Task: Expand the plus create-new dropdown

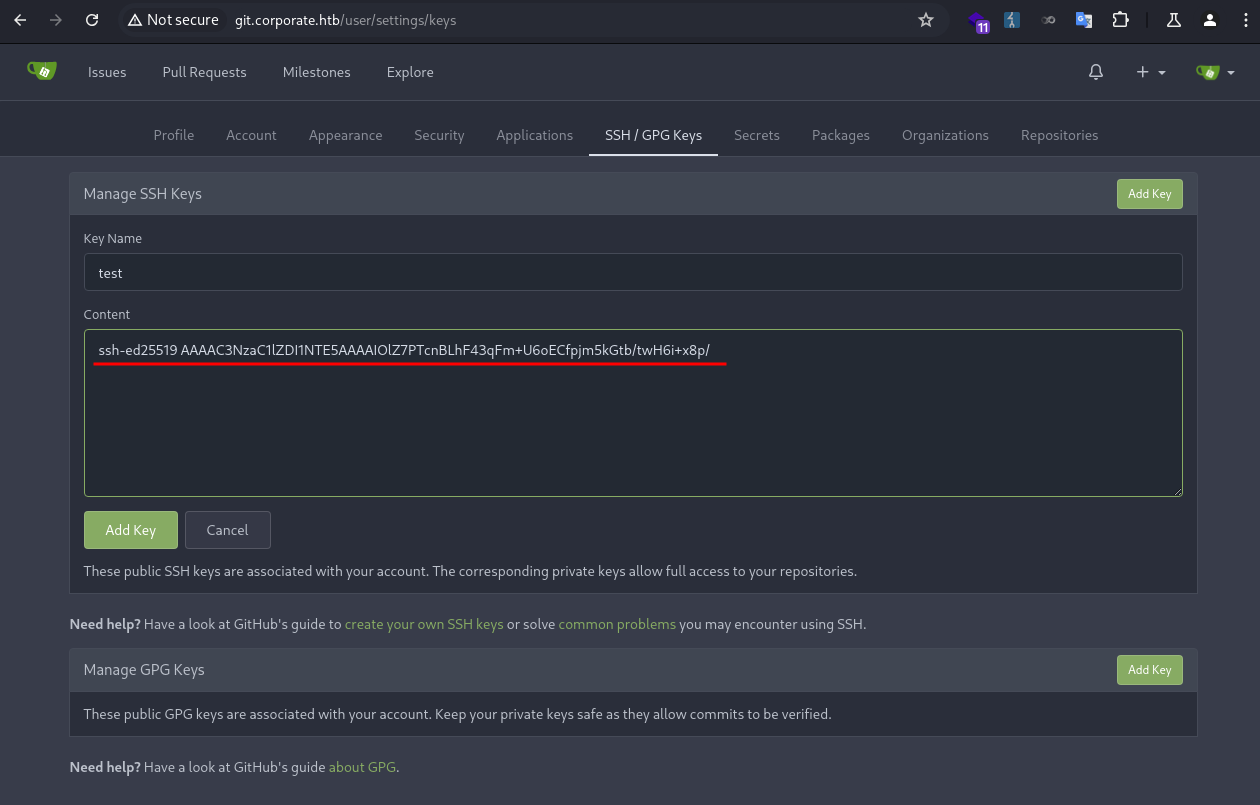Action: [1151, 72]
